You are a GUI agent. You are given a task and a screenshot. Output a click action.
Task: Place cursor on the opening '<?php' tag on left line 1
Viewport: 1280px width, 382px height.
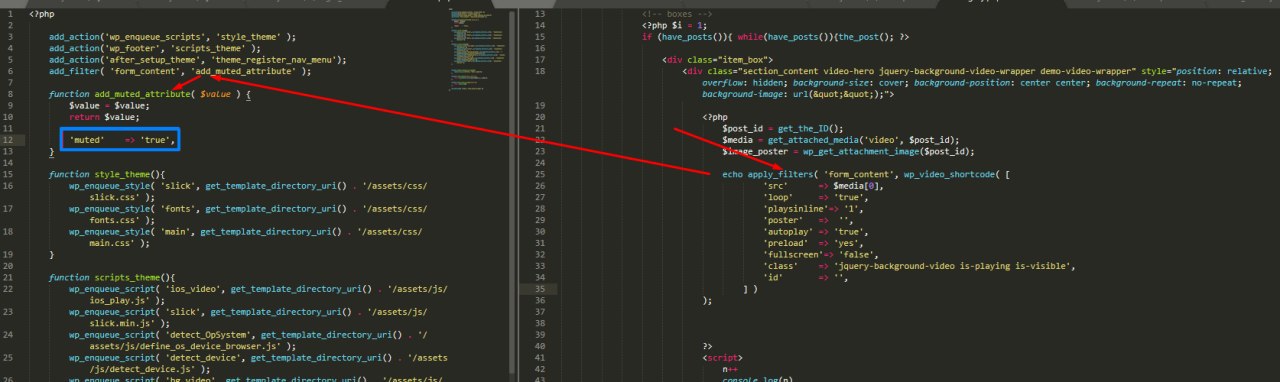point(42,15)
